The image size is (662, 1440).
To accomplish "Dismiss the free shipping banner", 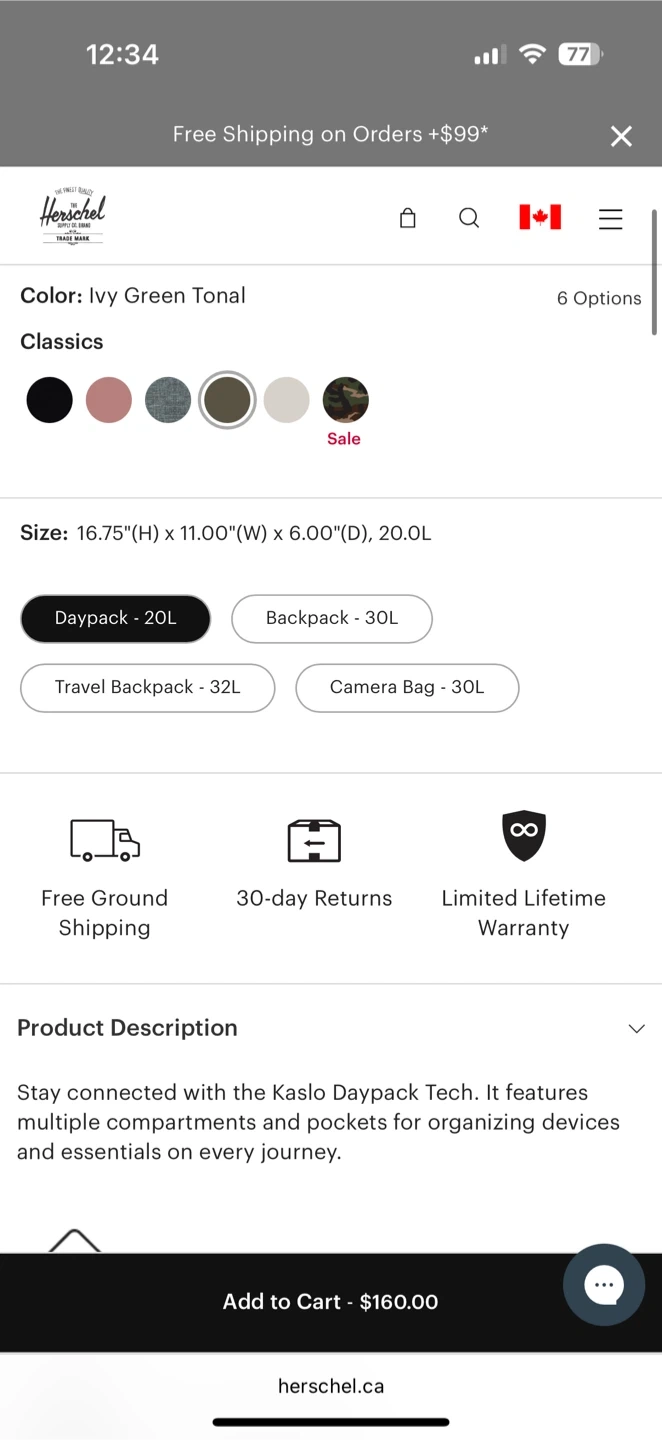I will pyautogui.click(x=621, y=136).
